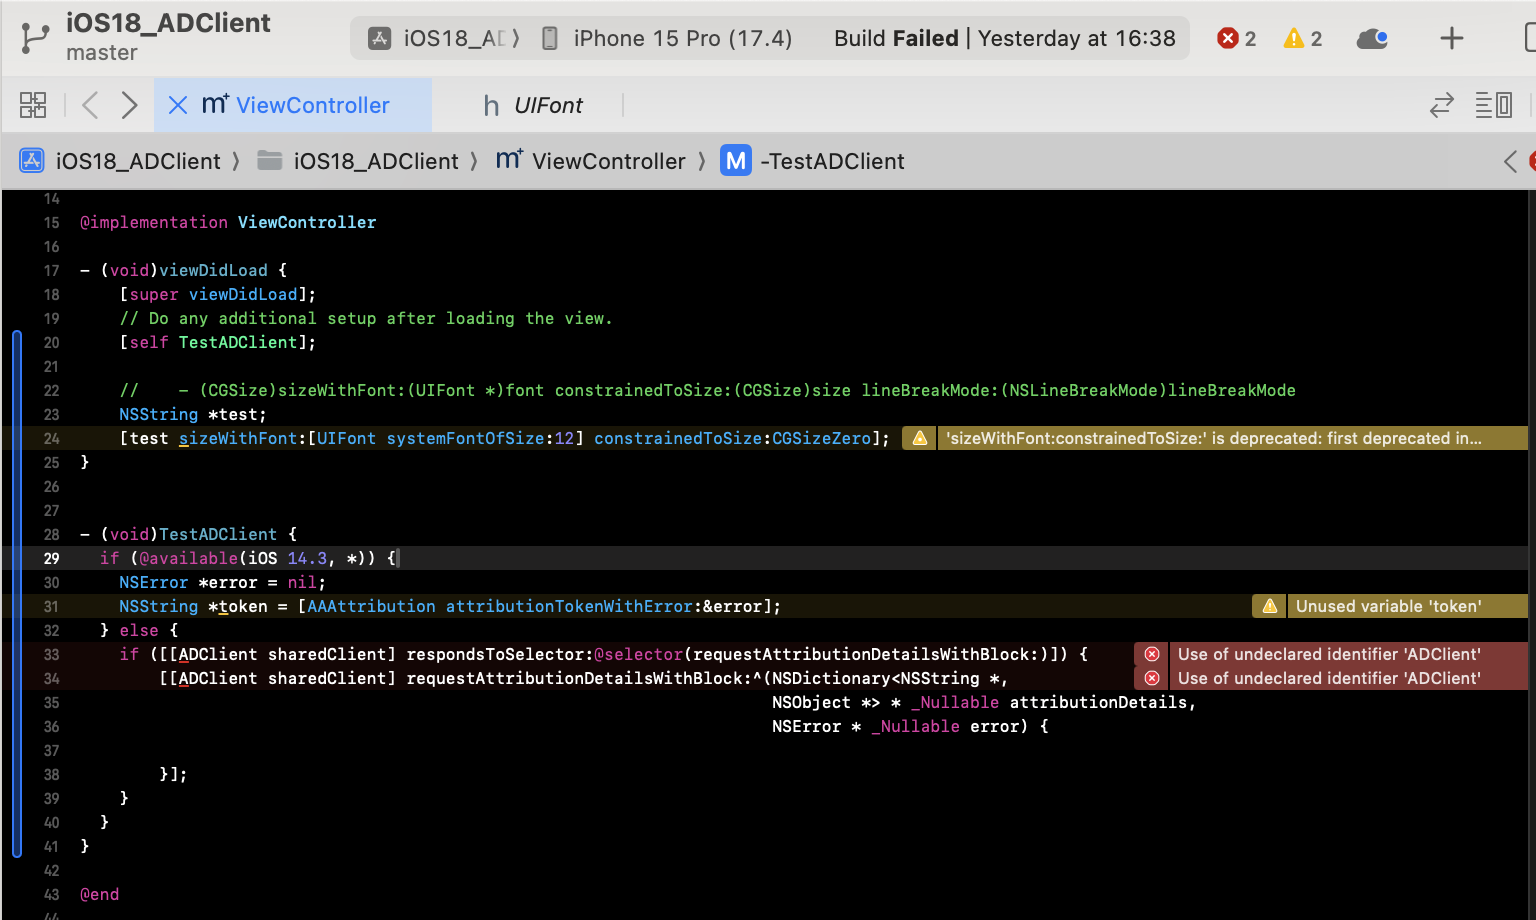Click the project name iOS18_ADClient title
The height and width of the screenshot is (920, 1536).
168,23
